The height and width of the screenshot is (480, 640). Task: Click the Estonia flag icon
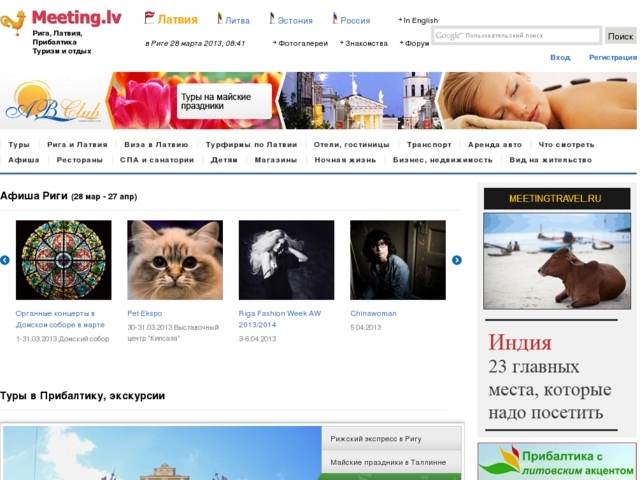[x=272, y=18]
